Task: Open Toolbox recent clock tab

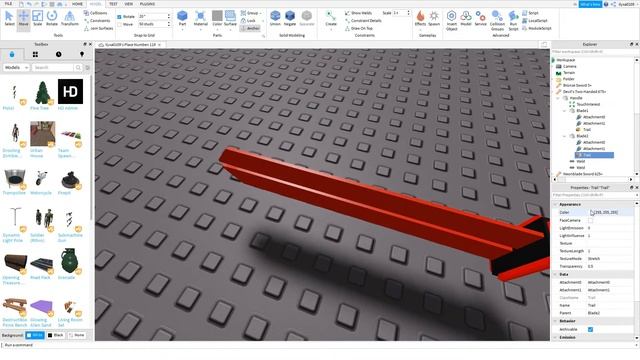Action: pos(58,54)
